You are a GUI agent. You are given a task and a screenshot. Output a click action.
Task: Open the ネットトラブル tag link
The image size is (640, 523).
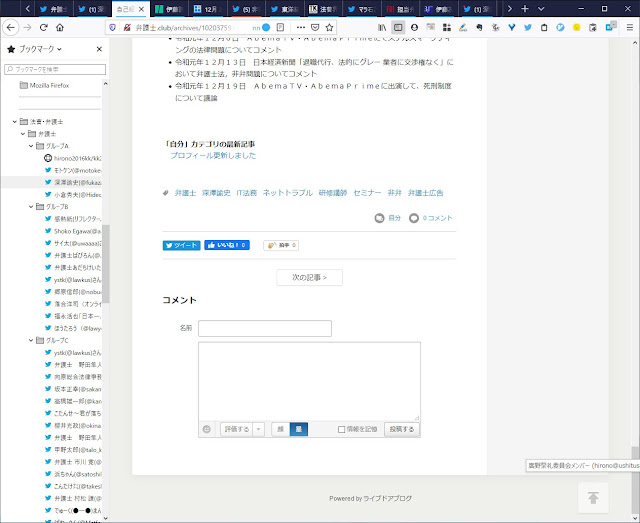[x=288, y=193]
